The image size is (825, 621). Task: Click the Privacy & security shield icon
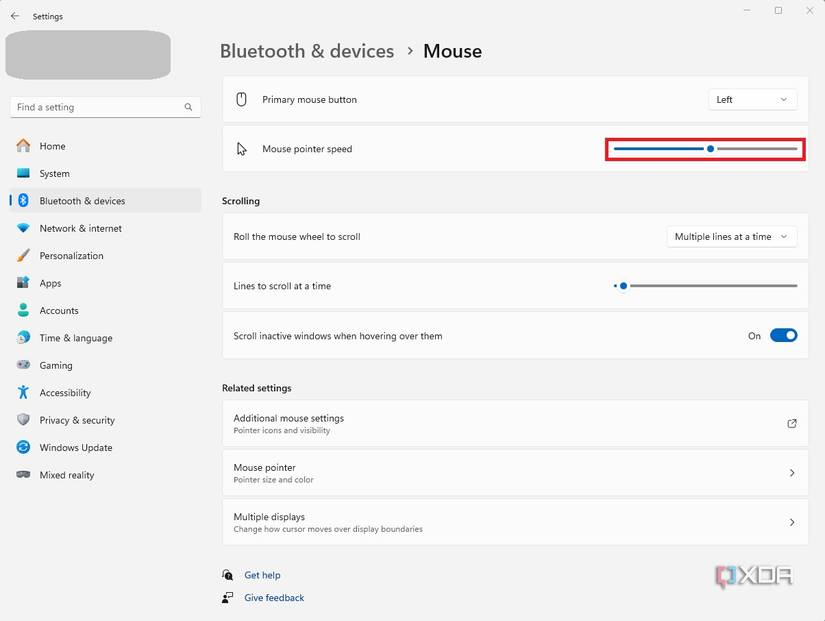pyautogui.click(x=23, y=420)
